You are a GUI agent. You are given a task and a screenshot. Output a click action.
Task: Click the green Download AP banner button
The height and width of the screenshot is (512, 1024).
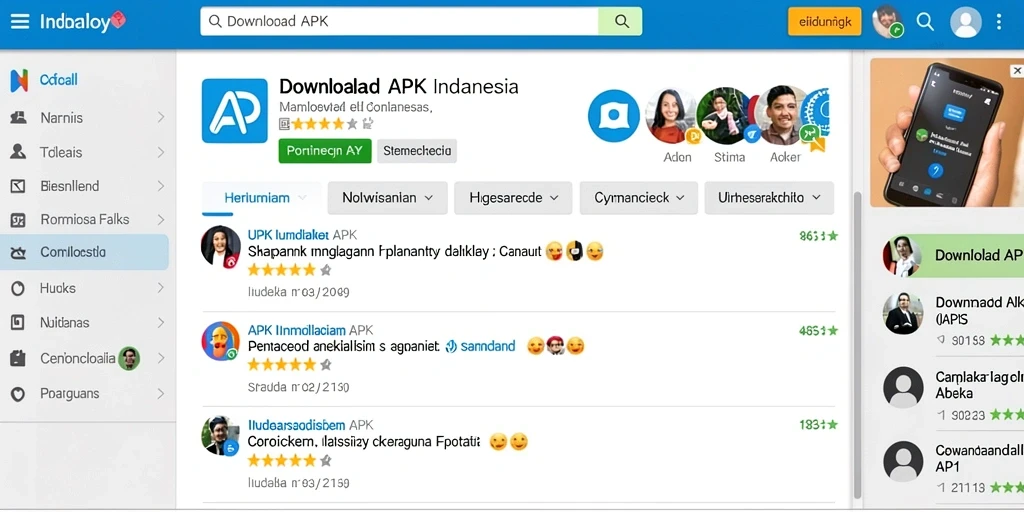point(953,255)
